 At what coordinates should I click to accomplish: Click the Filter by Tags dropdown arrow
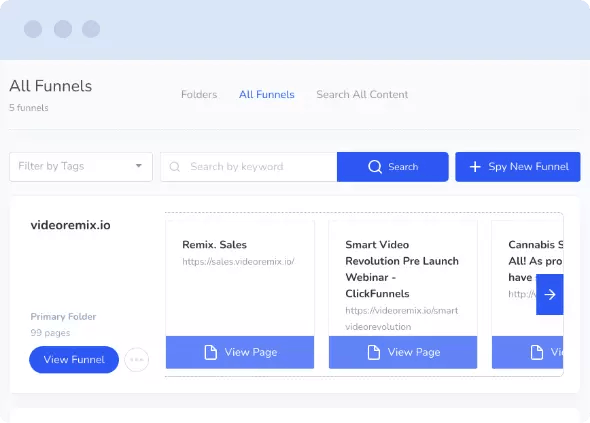coord(139,166)
